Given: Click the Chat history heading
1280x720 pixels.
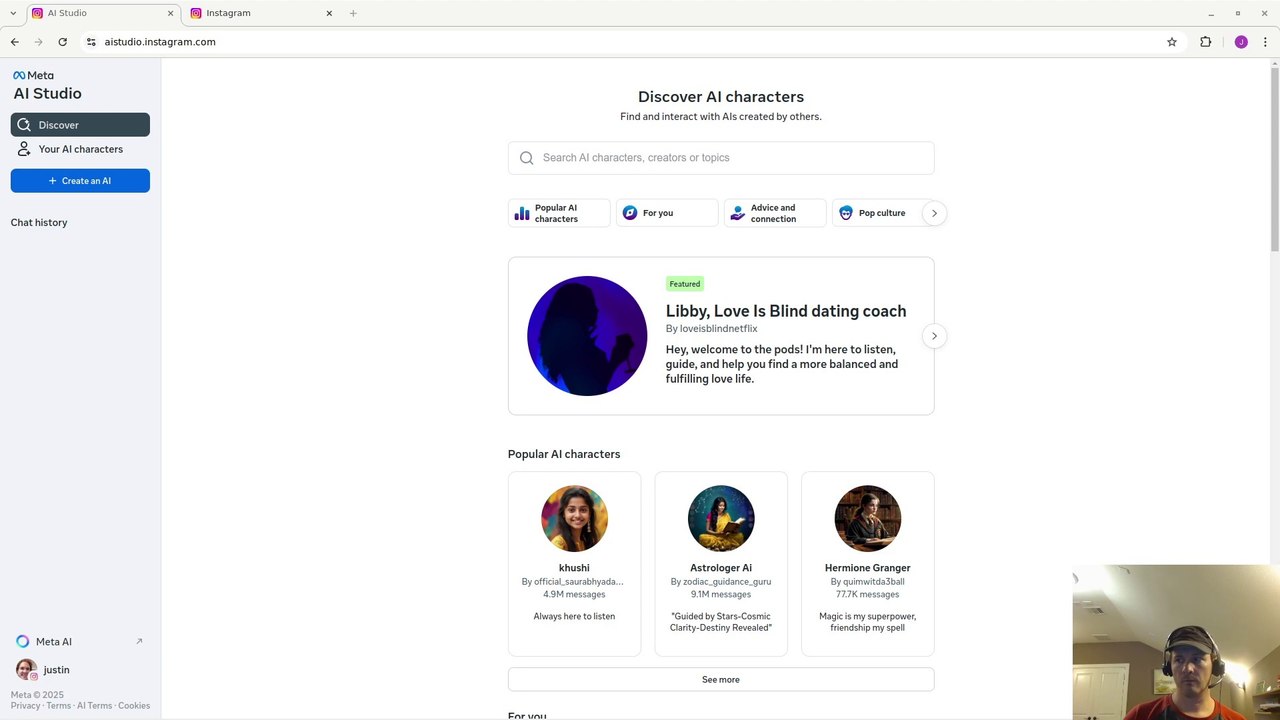Looking at the screenshot, I should point(39,223).
